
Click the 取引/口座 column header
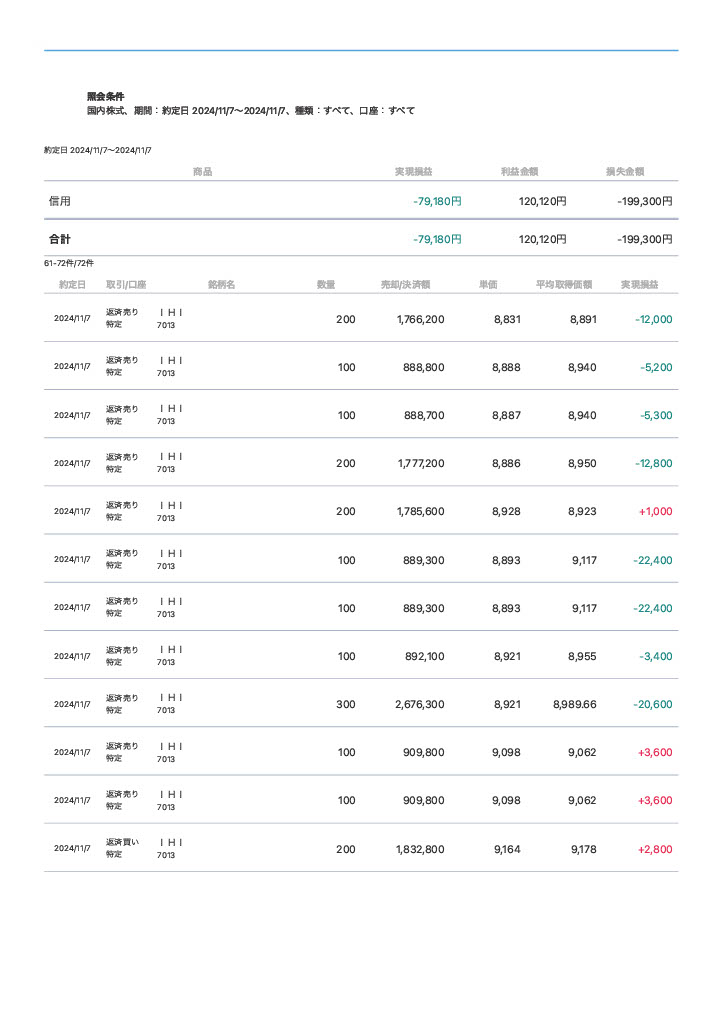(x=126, y=285)
